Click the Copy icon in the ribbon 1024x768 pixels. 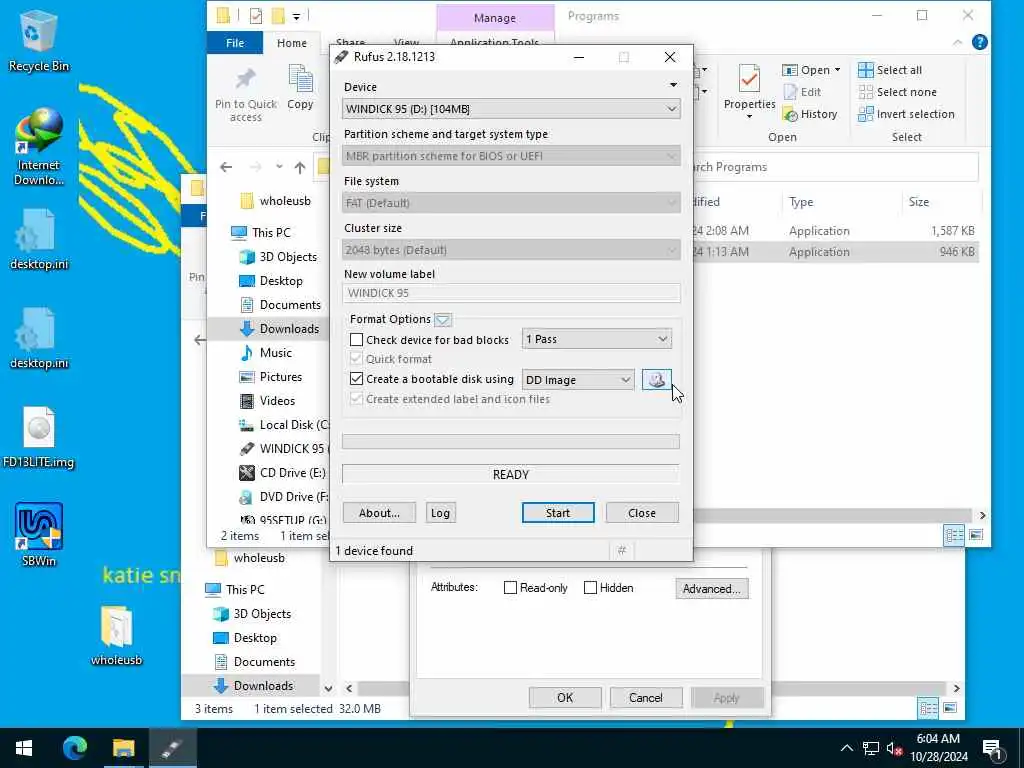[x=300, y=88]
